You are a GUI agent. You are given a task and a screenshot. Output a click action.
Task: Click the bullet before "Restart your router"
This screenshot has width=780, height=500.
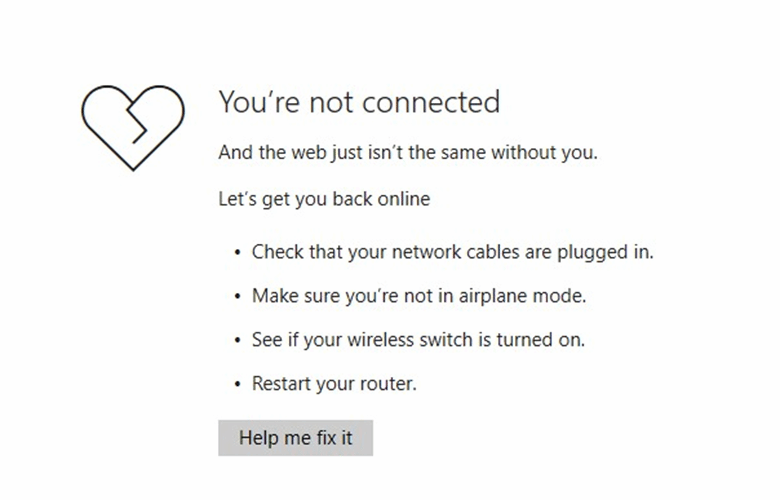click(237, 385)
